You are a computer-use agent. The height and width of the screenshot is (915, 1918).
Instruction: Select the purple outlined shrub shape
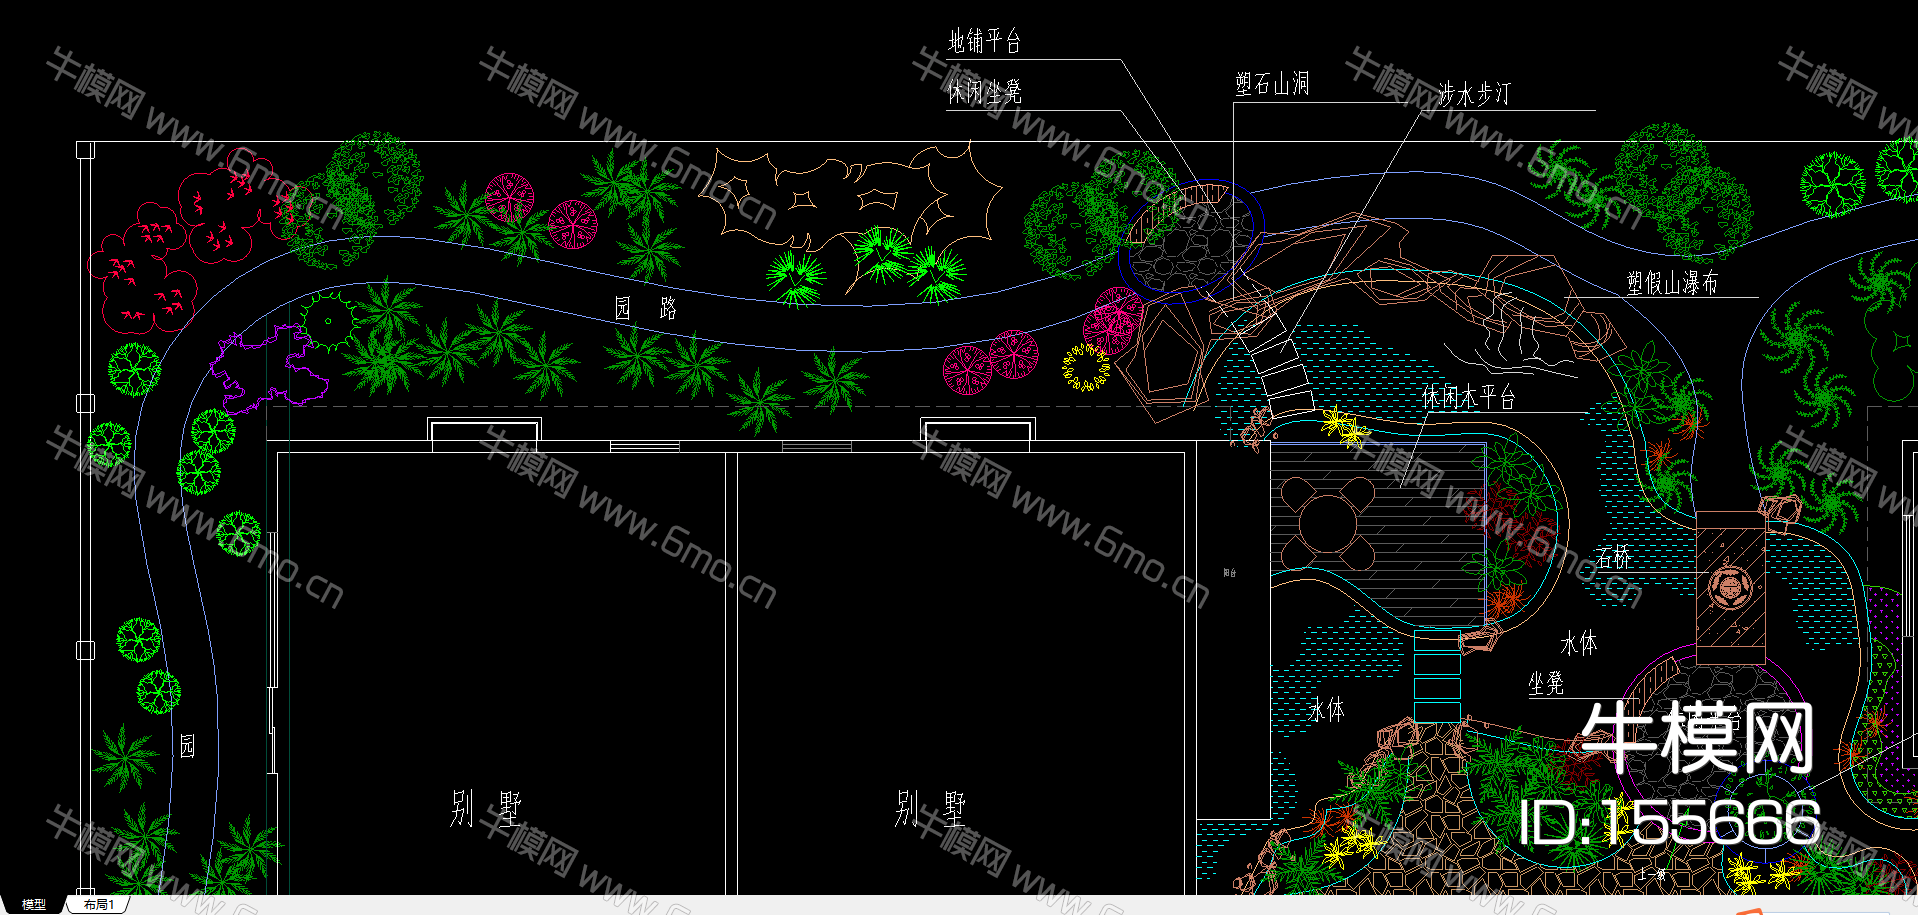click(x=270, y=368)
